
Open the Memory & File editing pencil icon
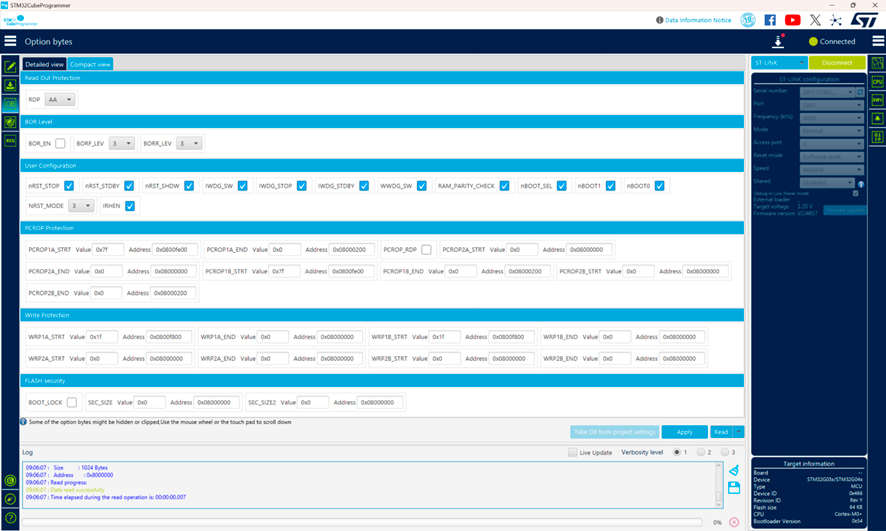(10, 66)
